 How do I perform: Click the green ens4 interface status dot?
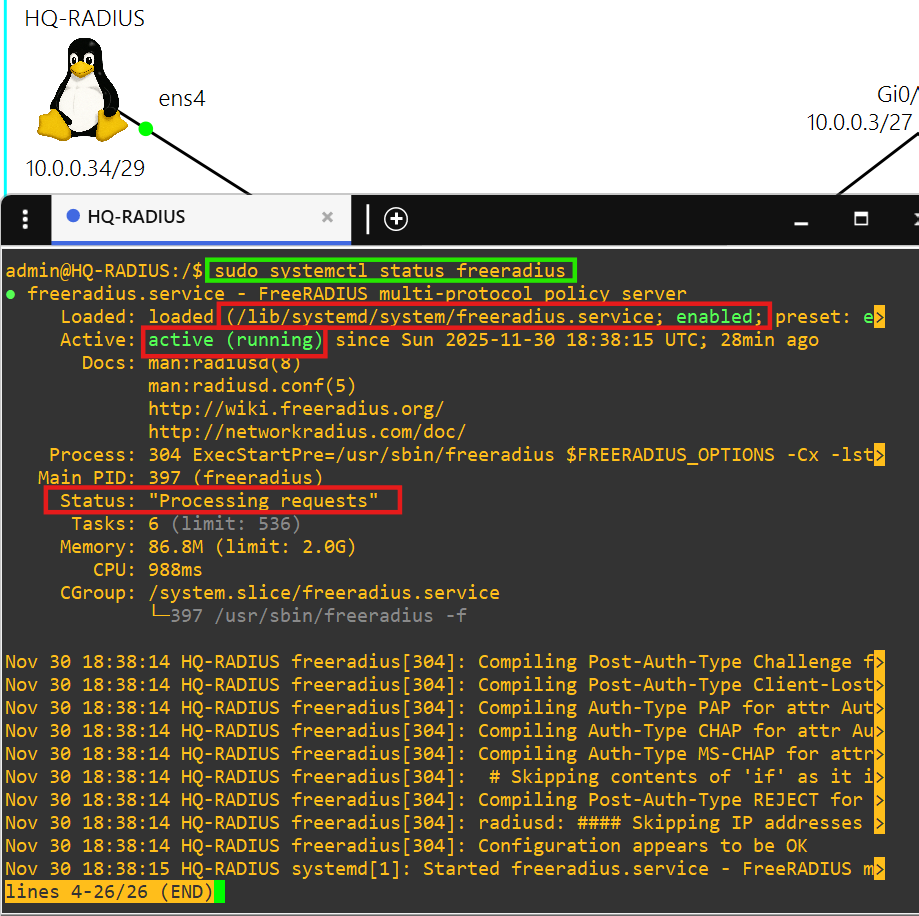[x=146, y=128]
